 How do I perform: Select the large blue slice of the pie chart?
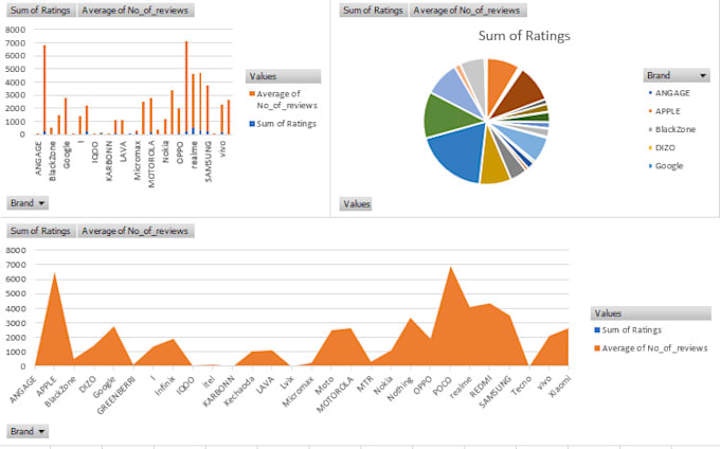(459, 154)
